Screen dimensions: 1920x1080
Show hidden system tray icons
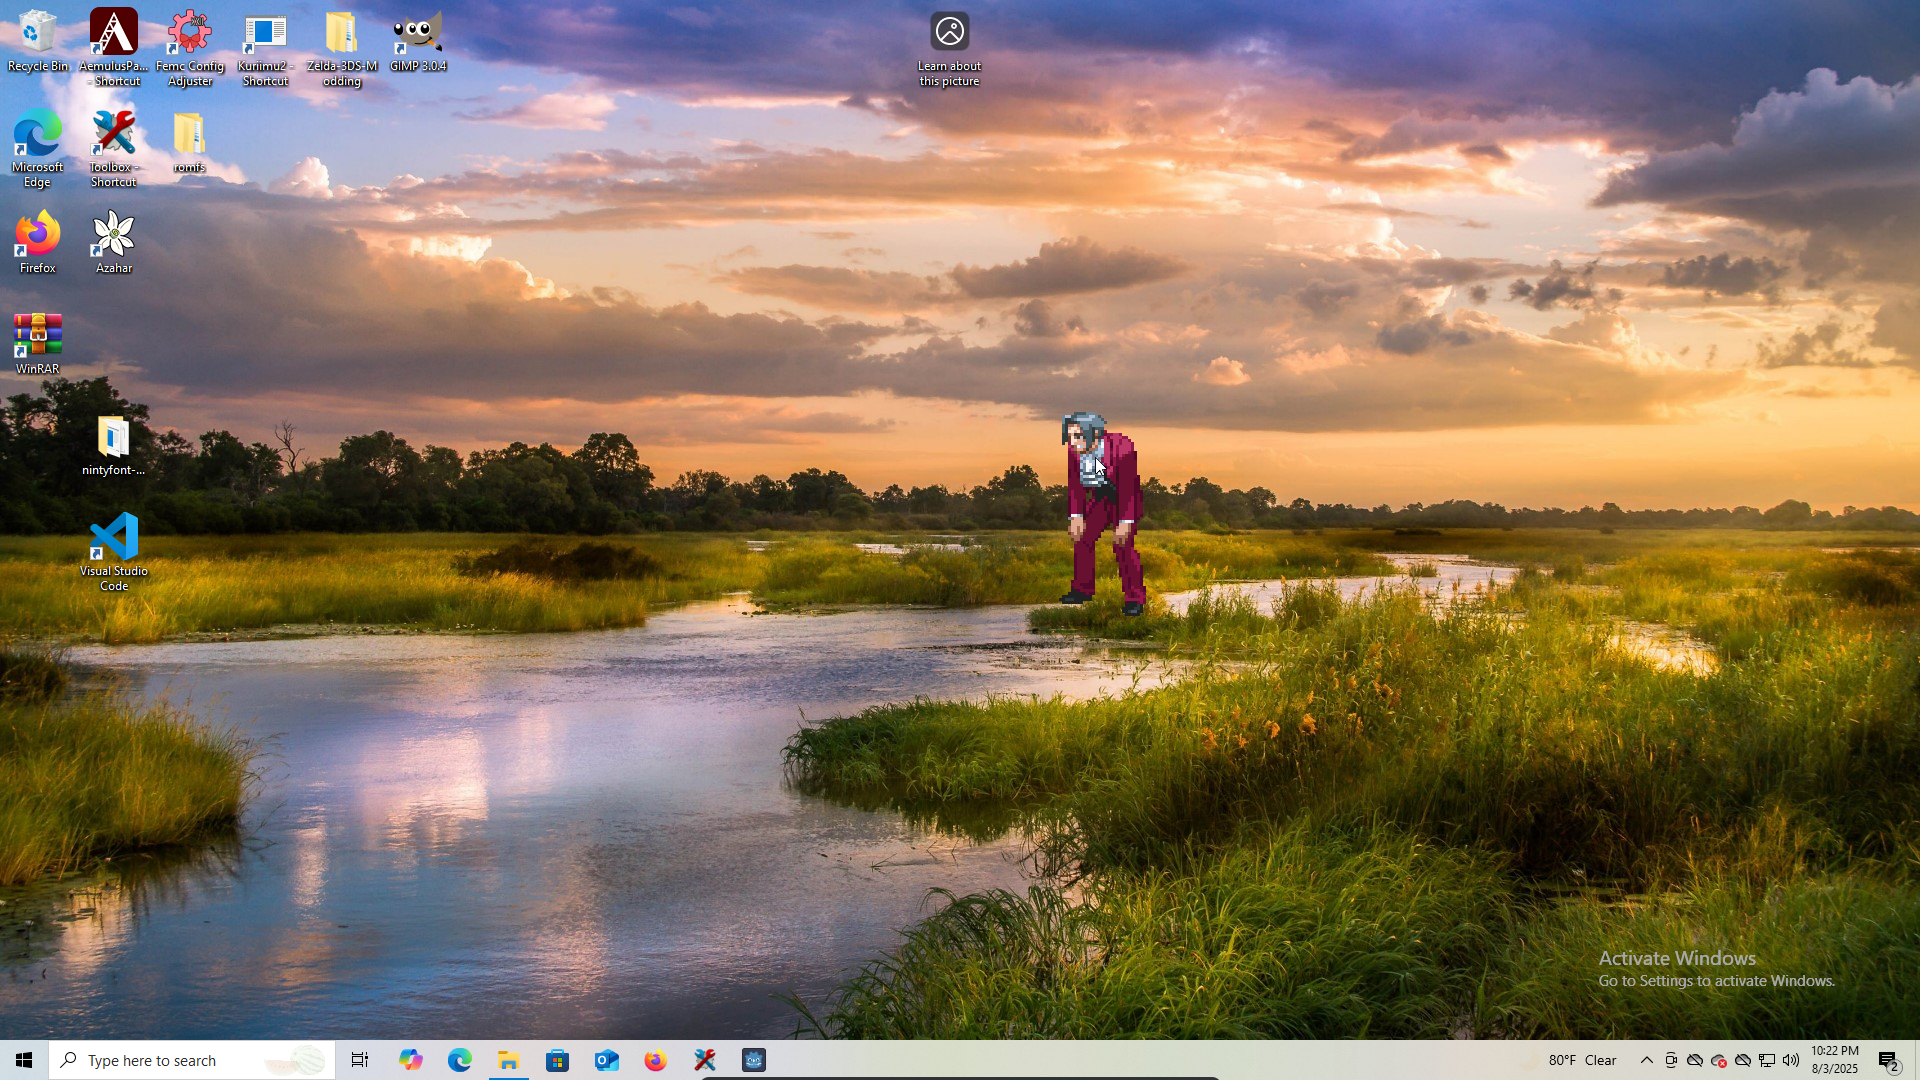click(x=1646, y=1060)
